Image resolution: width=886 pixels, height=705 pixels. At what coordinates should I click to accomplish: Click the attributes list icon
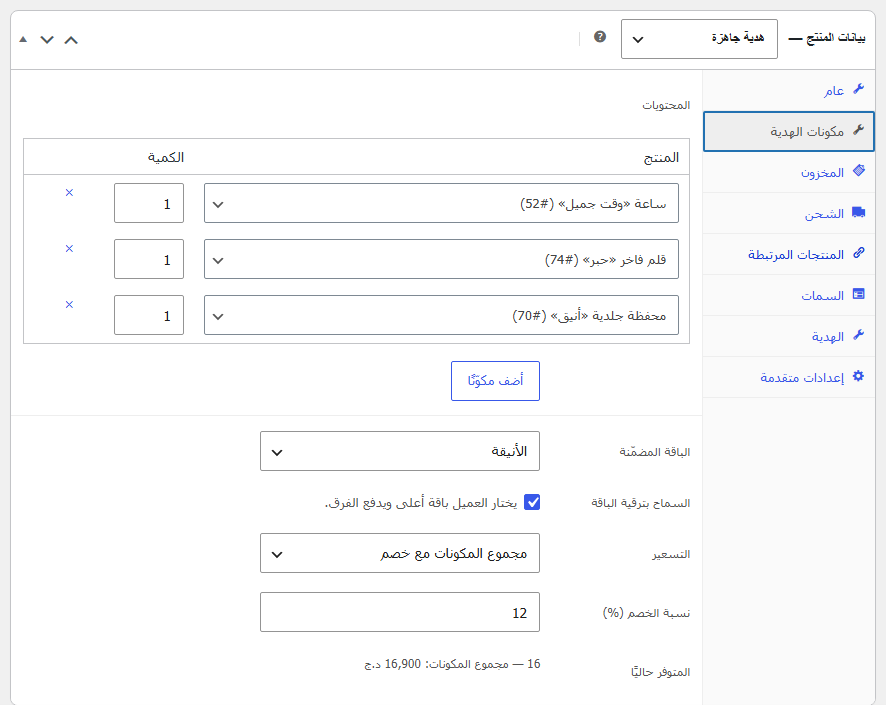(858, 294)
